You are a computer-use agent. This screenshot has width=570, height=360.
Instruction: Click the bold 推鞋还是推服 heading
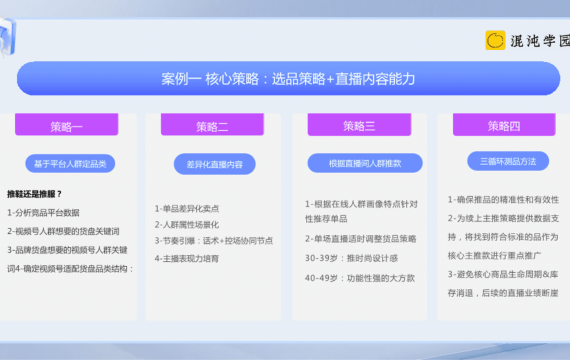tap(35, 194)
